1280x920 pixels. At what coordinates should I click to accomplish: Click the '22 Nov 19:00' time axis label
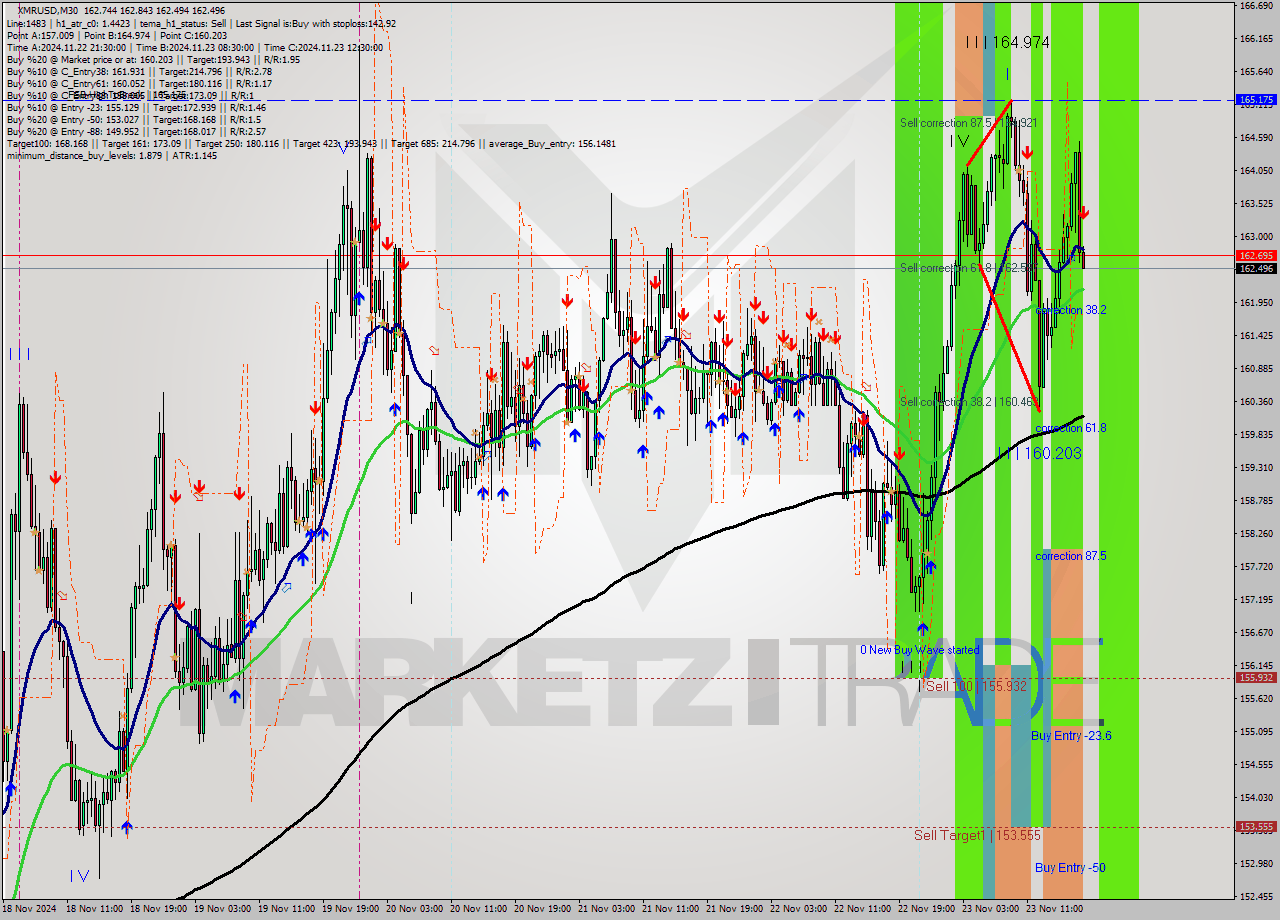[926, 909]
